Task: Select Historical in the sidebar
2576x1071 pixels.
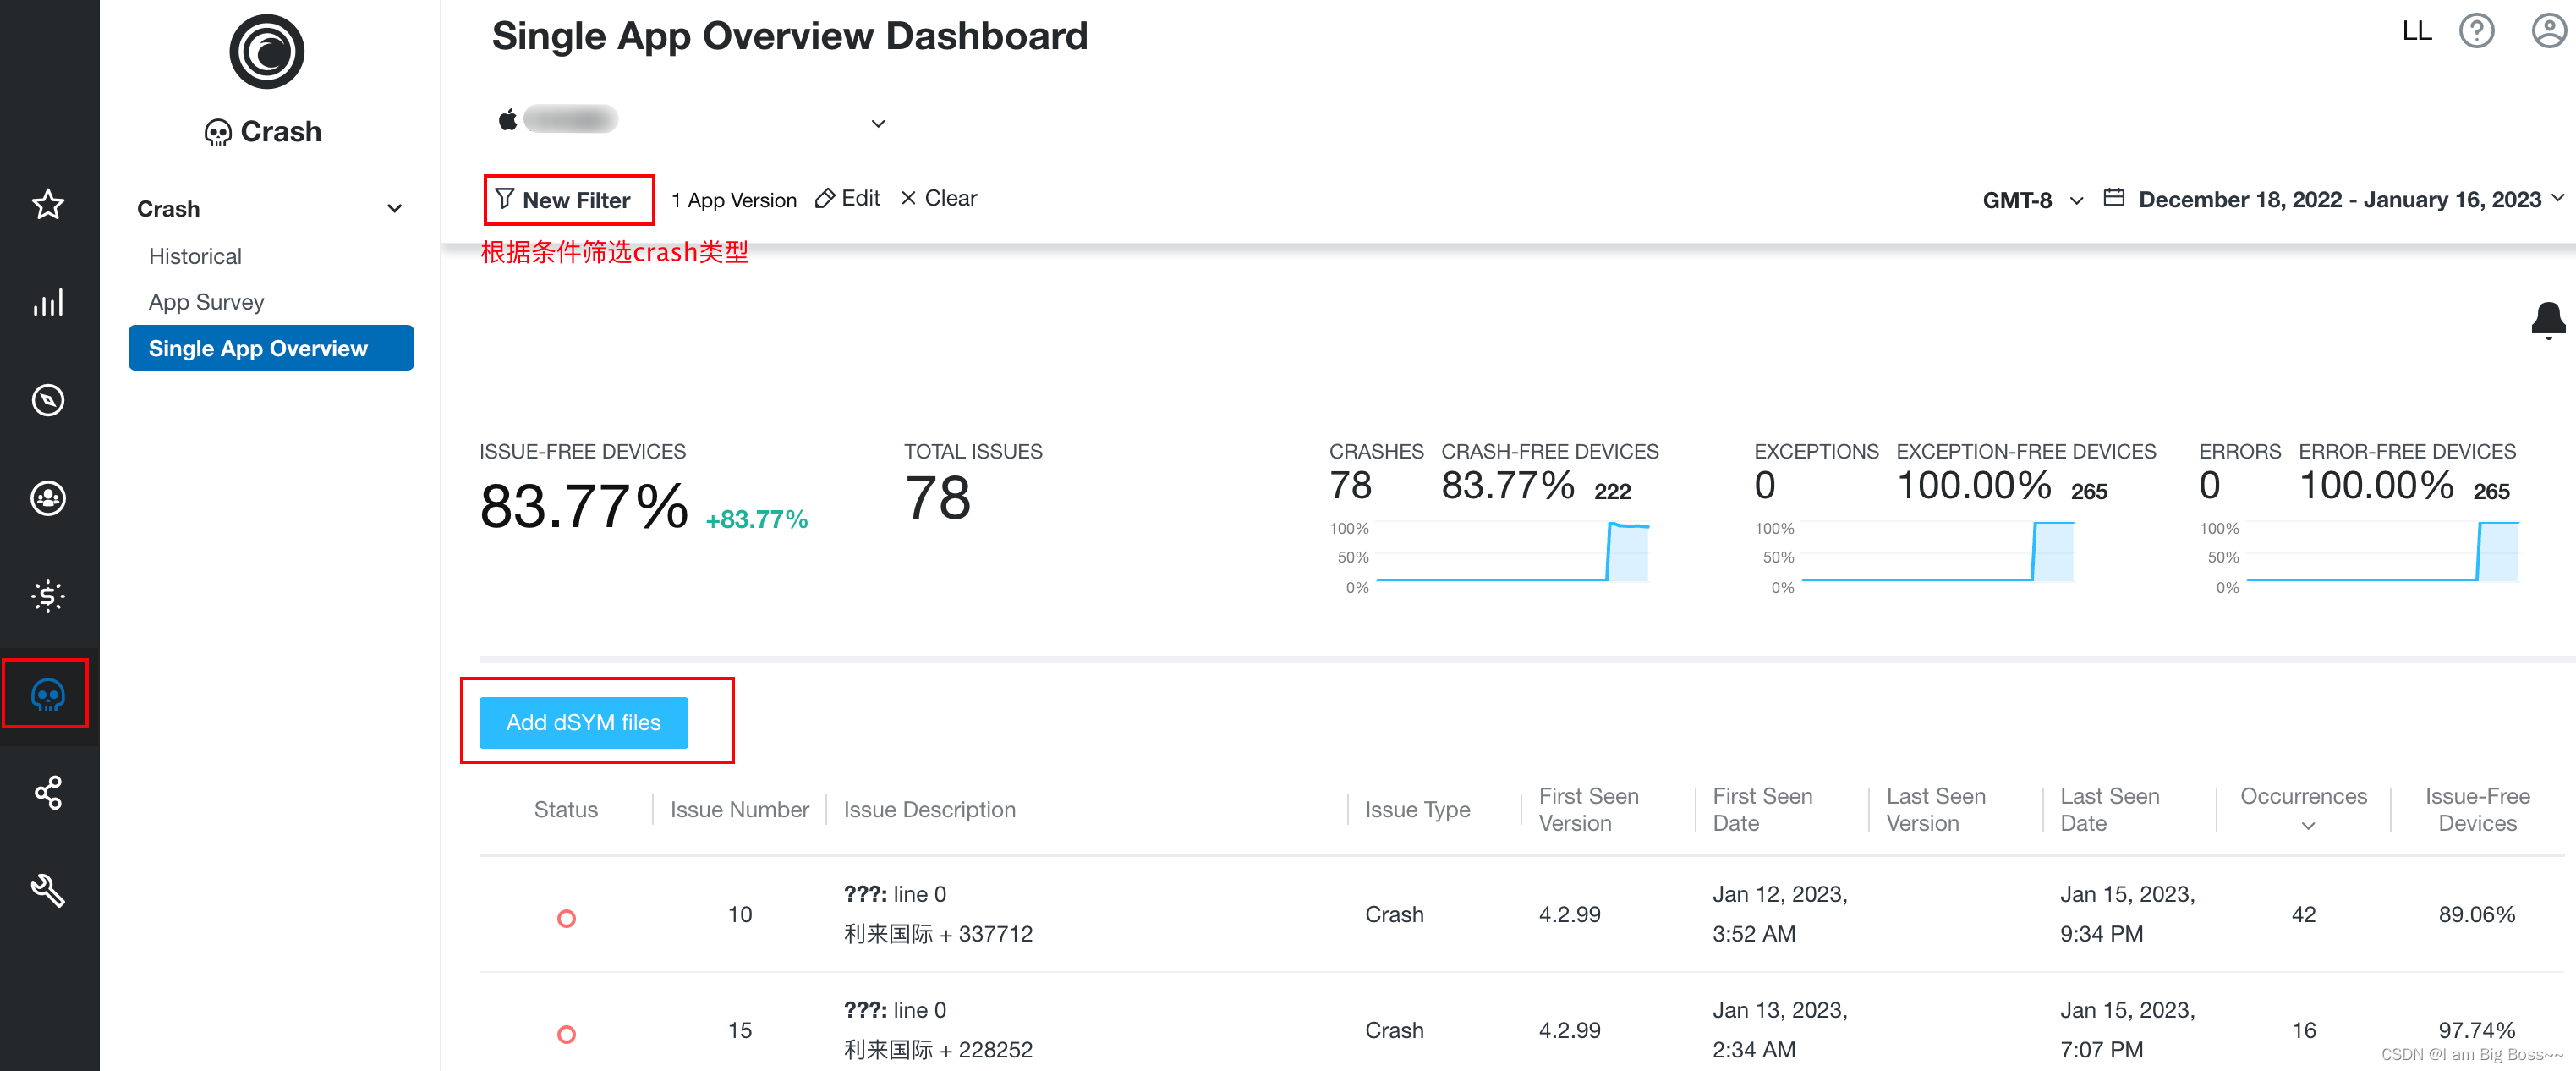Action: (x=195, y=256)
